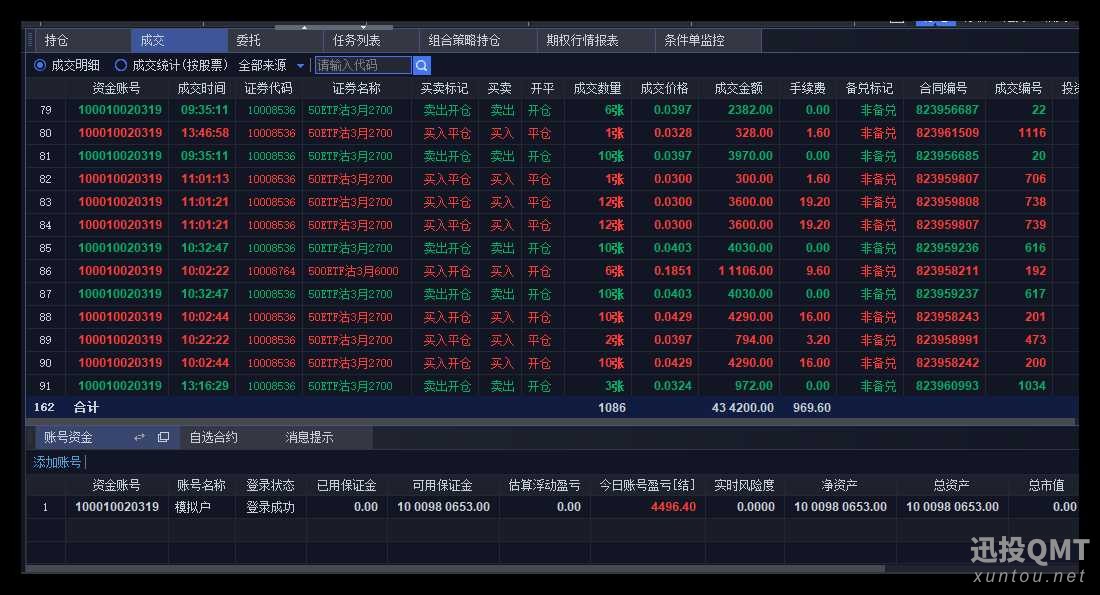Open the 委托 tab
Viewport: 1100px width, 595px height.
(248, 41)
